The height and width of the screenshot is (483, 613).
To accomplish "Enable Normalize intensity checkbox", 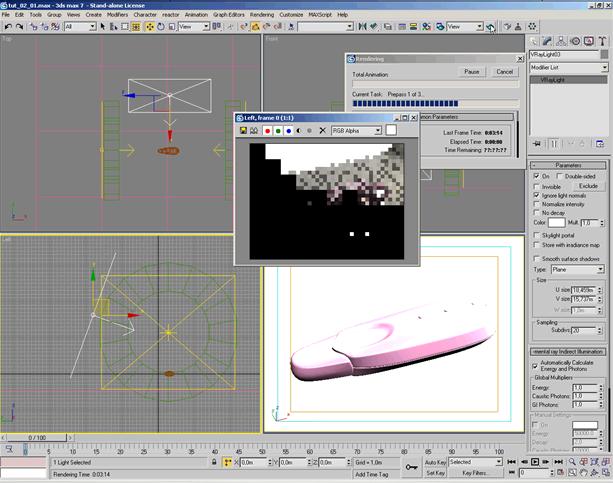I will pos(536,204).
